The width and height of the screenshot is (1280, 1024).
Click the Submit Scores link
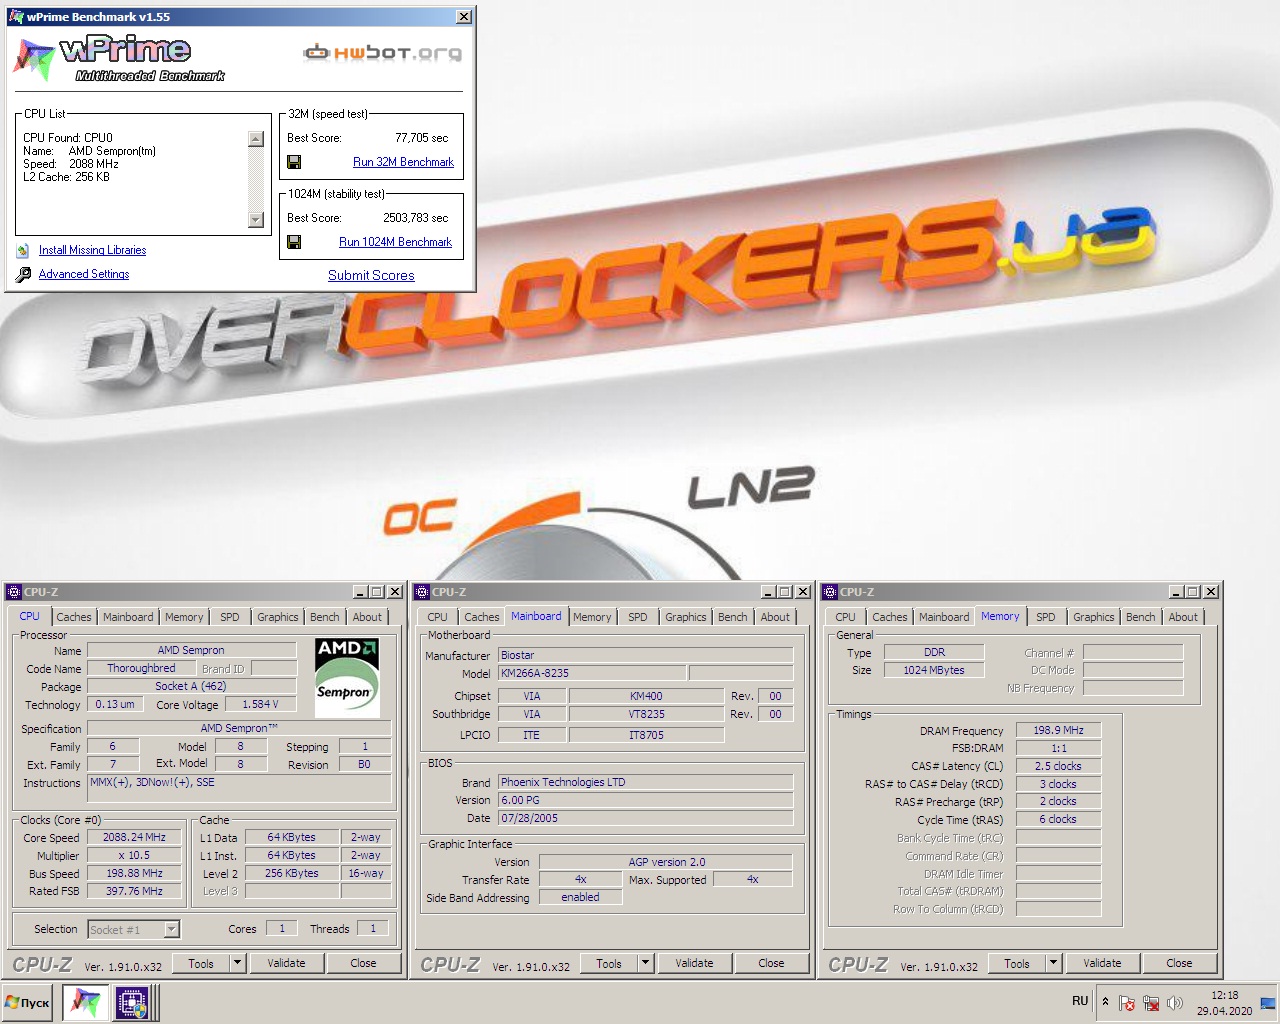371,275
